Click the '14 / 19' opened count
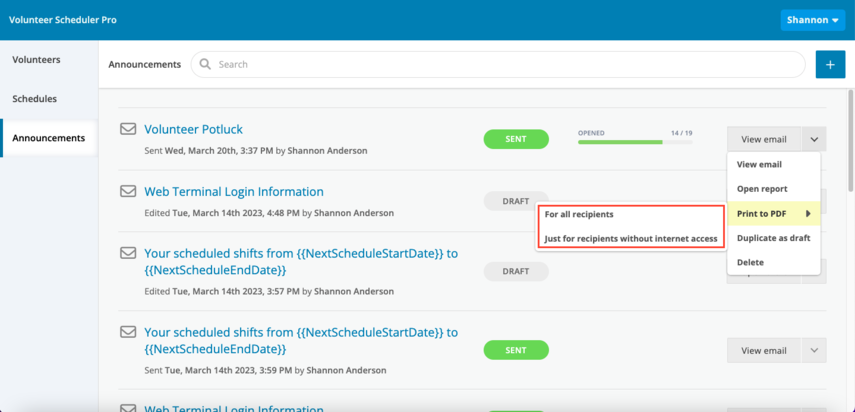855x412 pixels. (x=682, y=132)
